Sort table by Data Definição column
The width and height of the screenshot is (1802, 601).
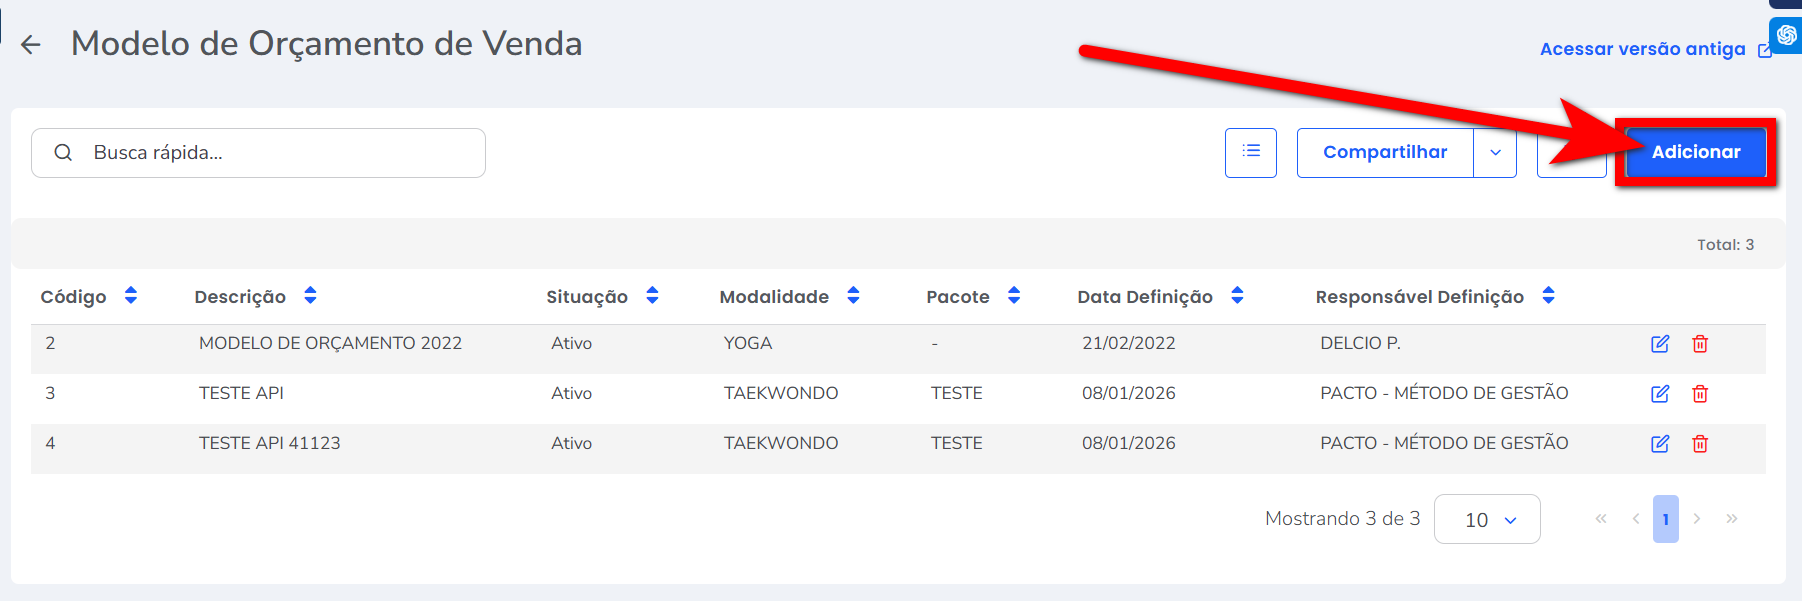pyautogui.click(x=1237, y=296)
